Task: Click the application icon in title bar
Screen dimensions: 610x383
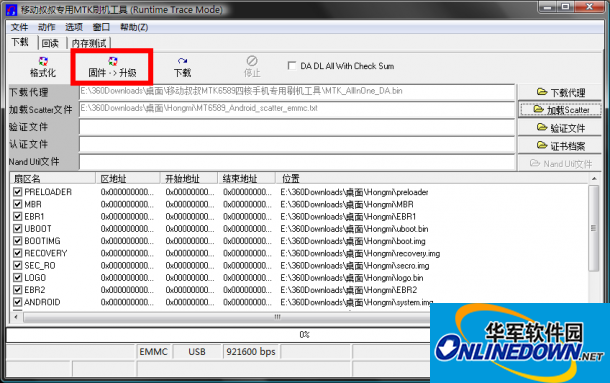Action: [11, 10]
